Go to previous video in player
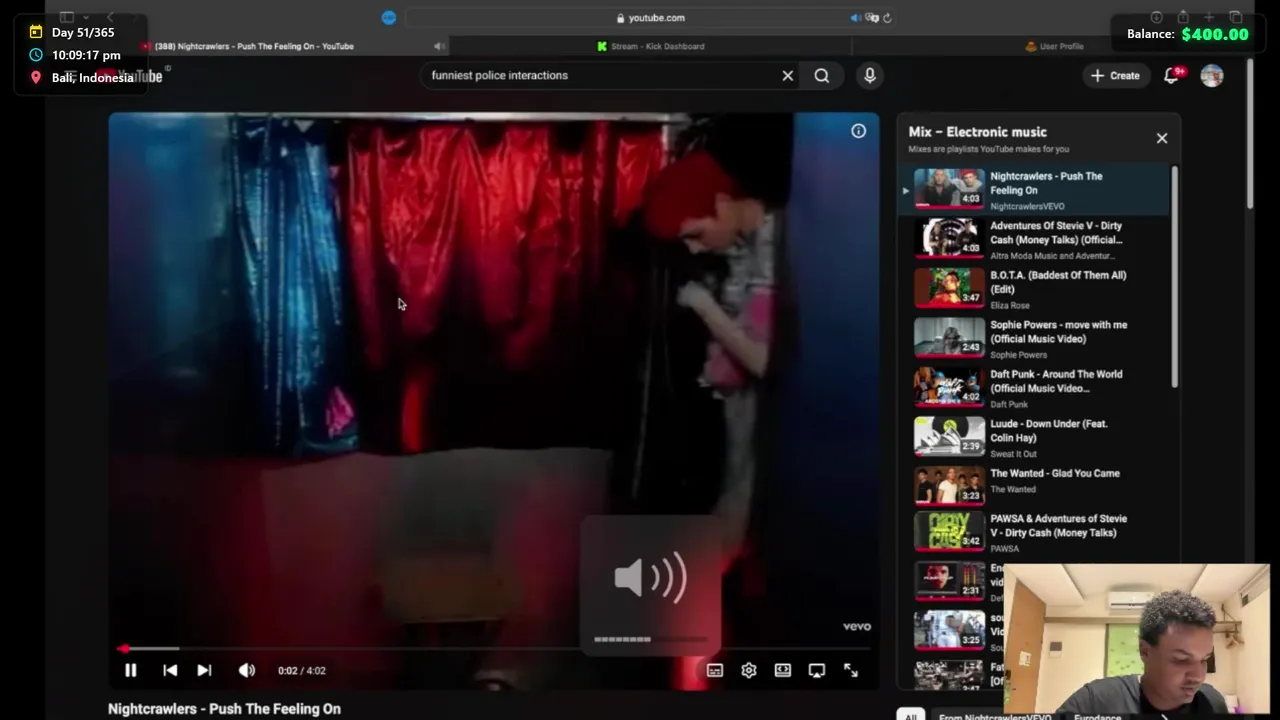Screen dimensions: 1280x720 tap(170, 671)
